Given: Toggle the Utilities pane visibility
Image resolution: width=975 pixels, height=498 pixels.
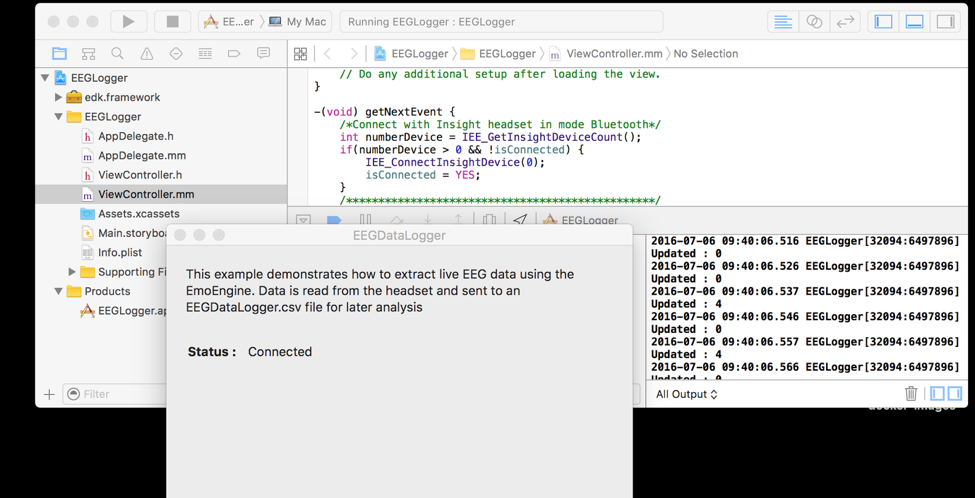Looking at the screenshot, I should coord(945,21).
